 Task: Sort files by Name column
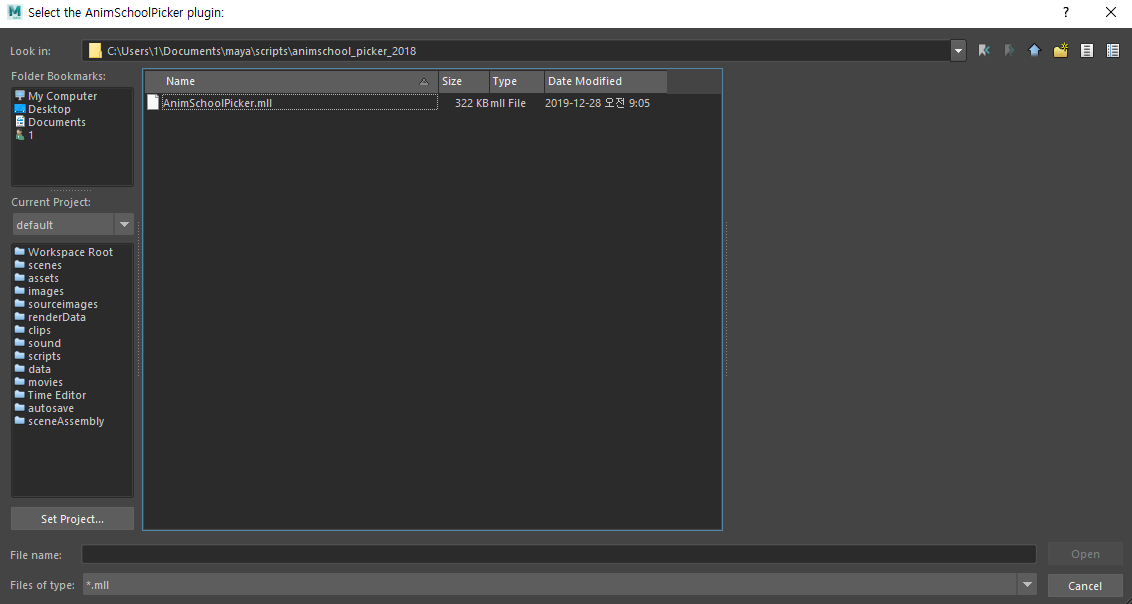290,82
